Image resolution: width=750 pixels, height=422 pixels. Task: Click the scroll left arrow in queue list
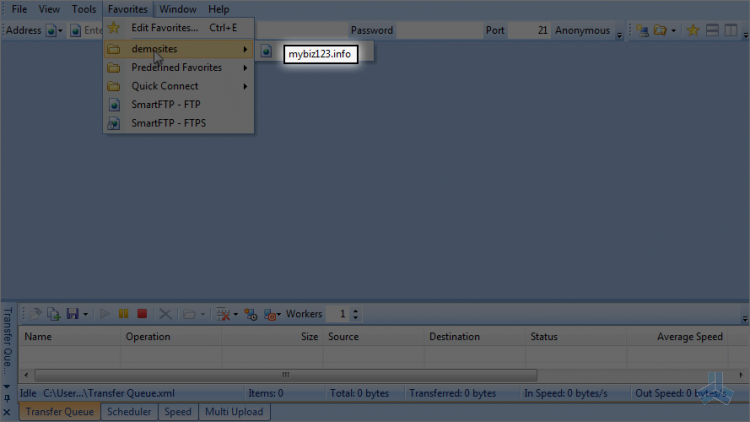point(26,375)
